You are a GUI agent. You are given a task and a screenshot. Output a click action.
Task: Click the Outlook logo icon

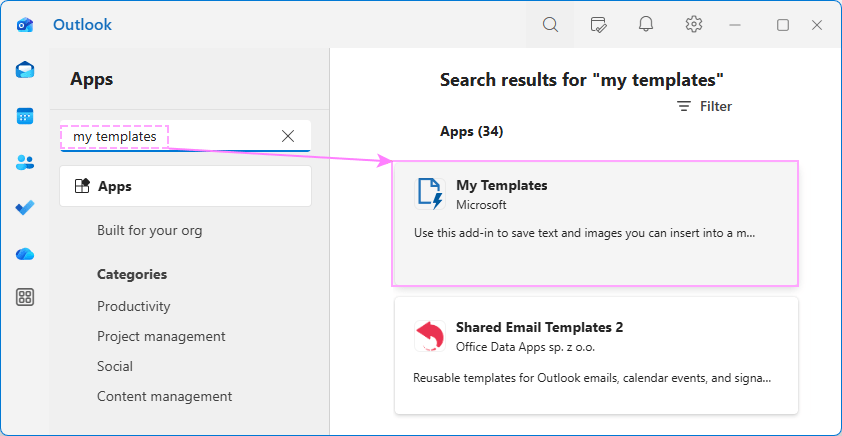(x=25, y=25)
